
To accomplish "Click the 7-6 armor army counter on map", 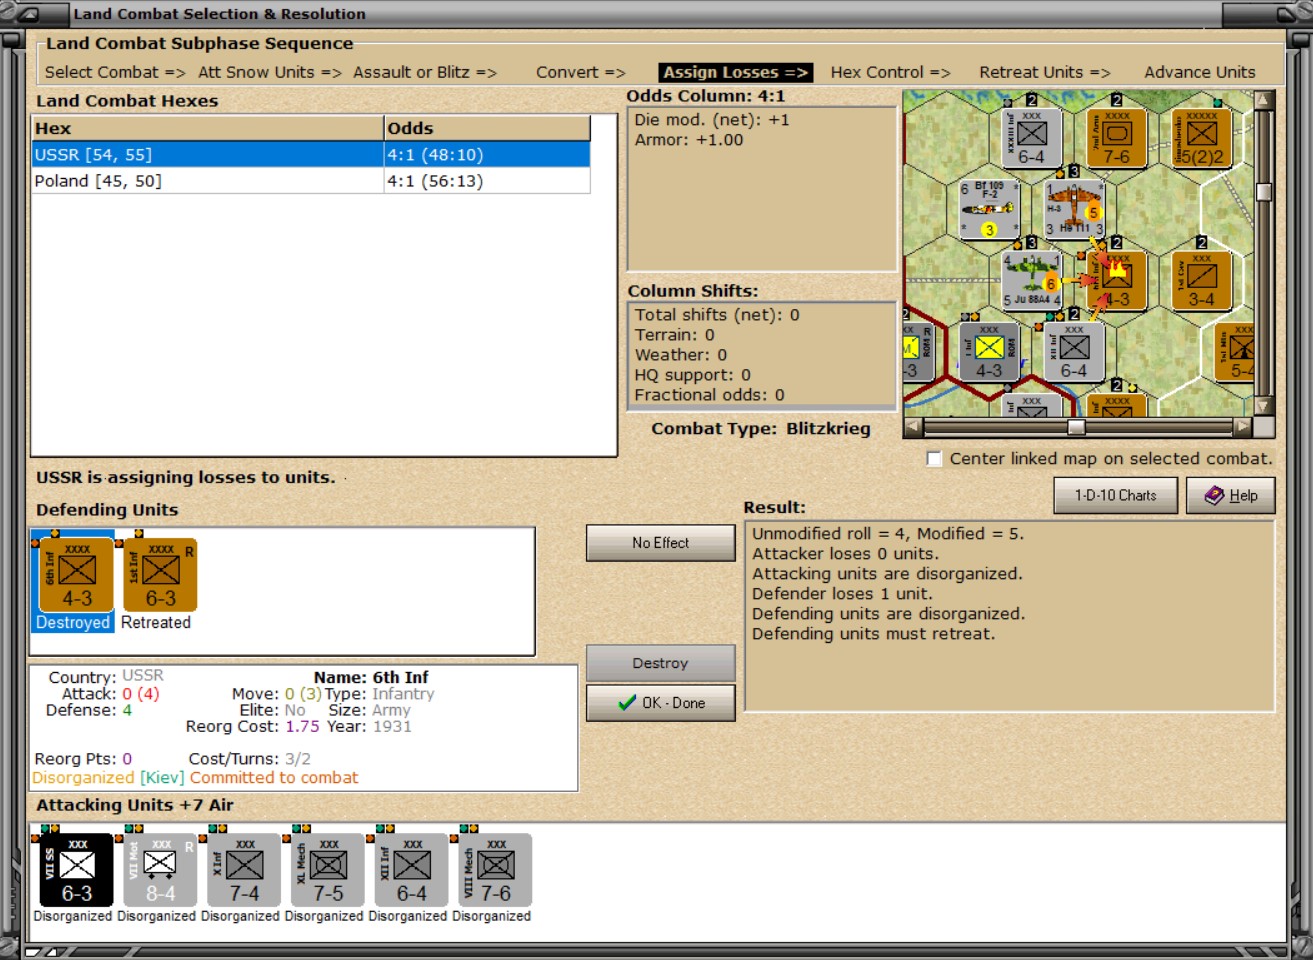I will pyautogui.click(x=1117, y=138).
